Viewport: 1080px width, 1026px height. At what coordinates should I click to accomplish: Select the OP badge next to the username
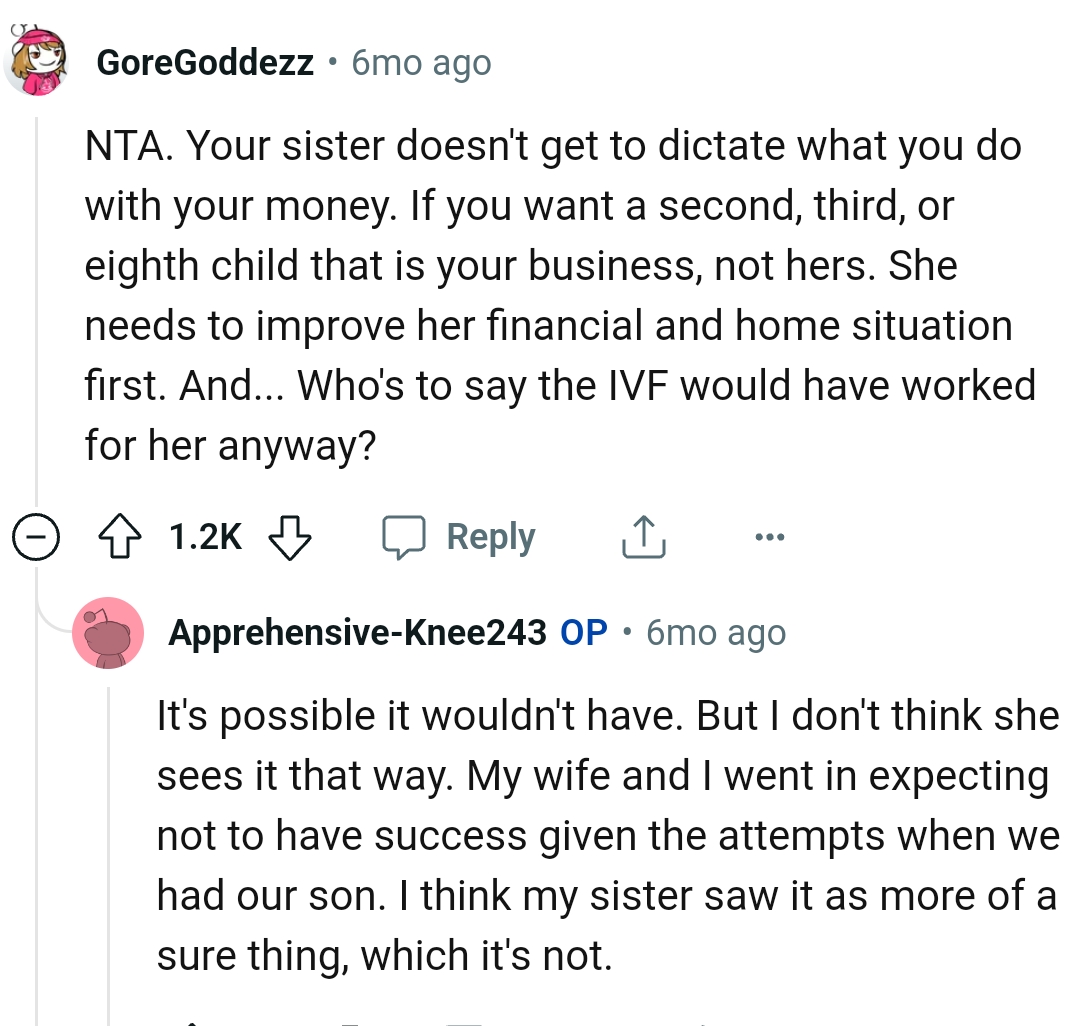tap(583, 632)
